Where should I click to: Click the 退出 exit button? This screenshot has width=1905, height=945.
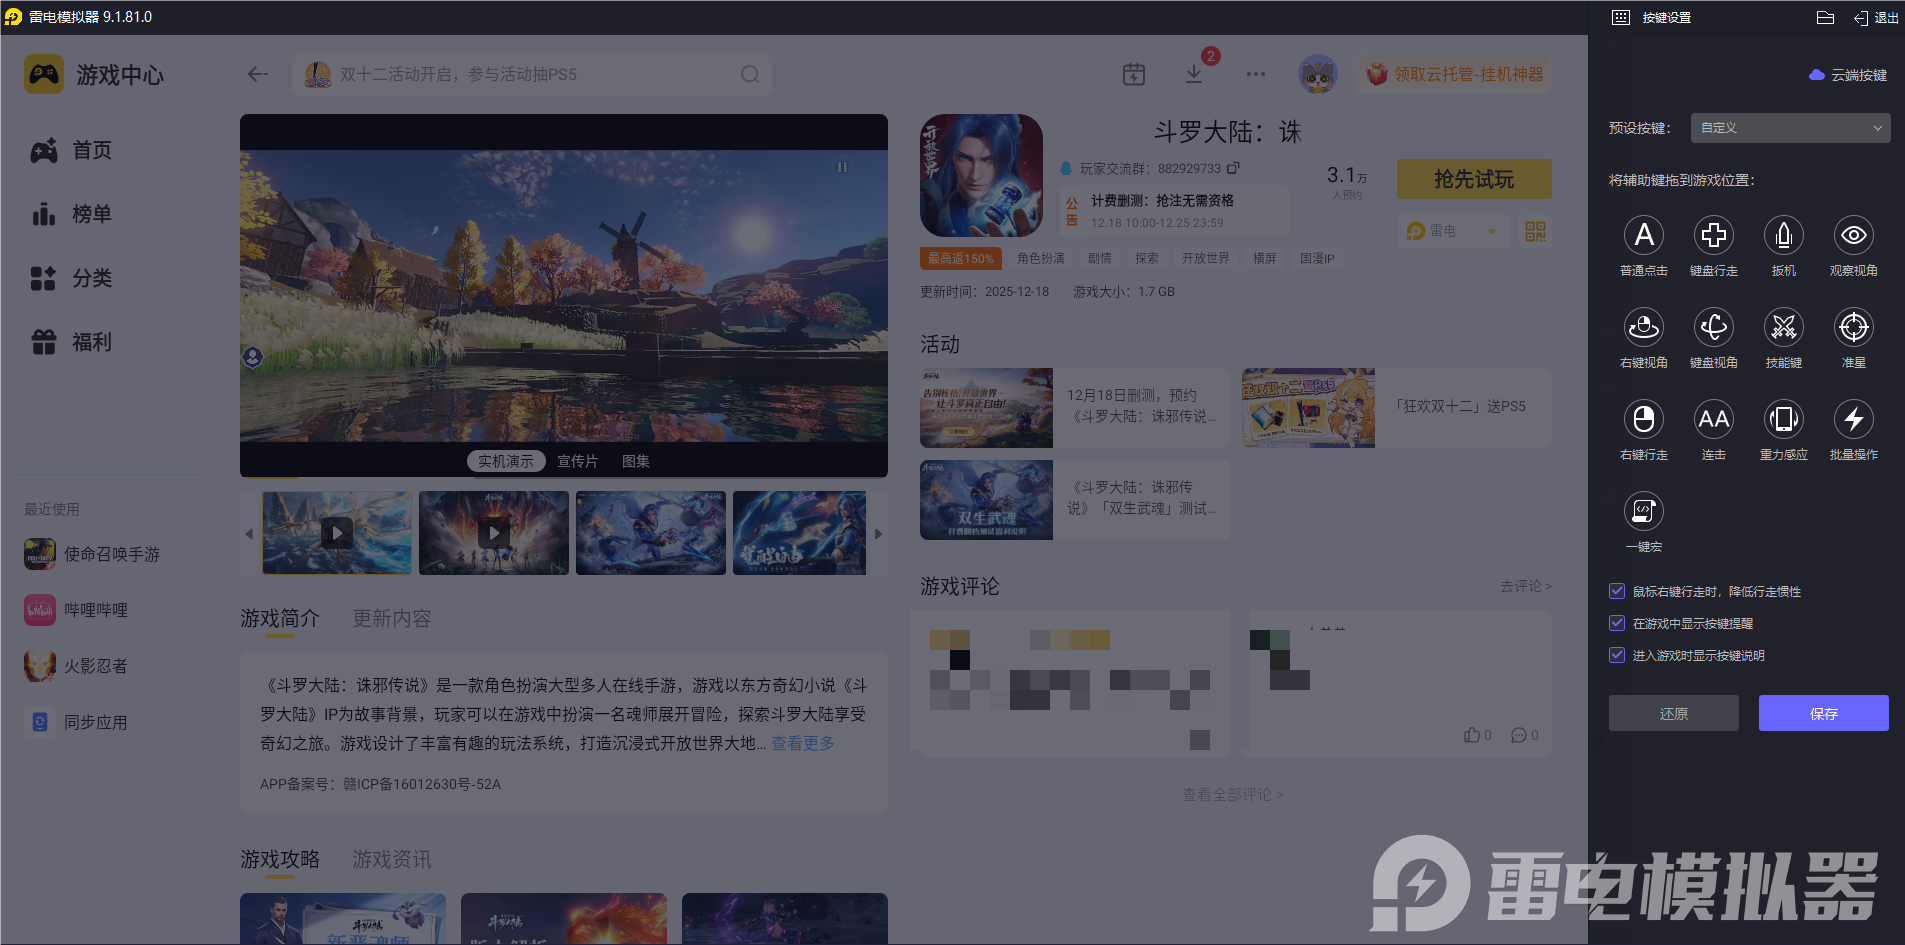[1876, 17]
